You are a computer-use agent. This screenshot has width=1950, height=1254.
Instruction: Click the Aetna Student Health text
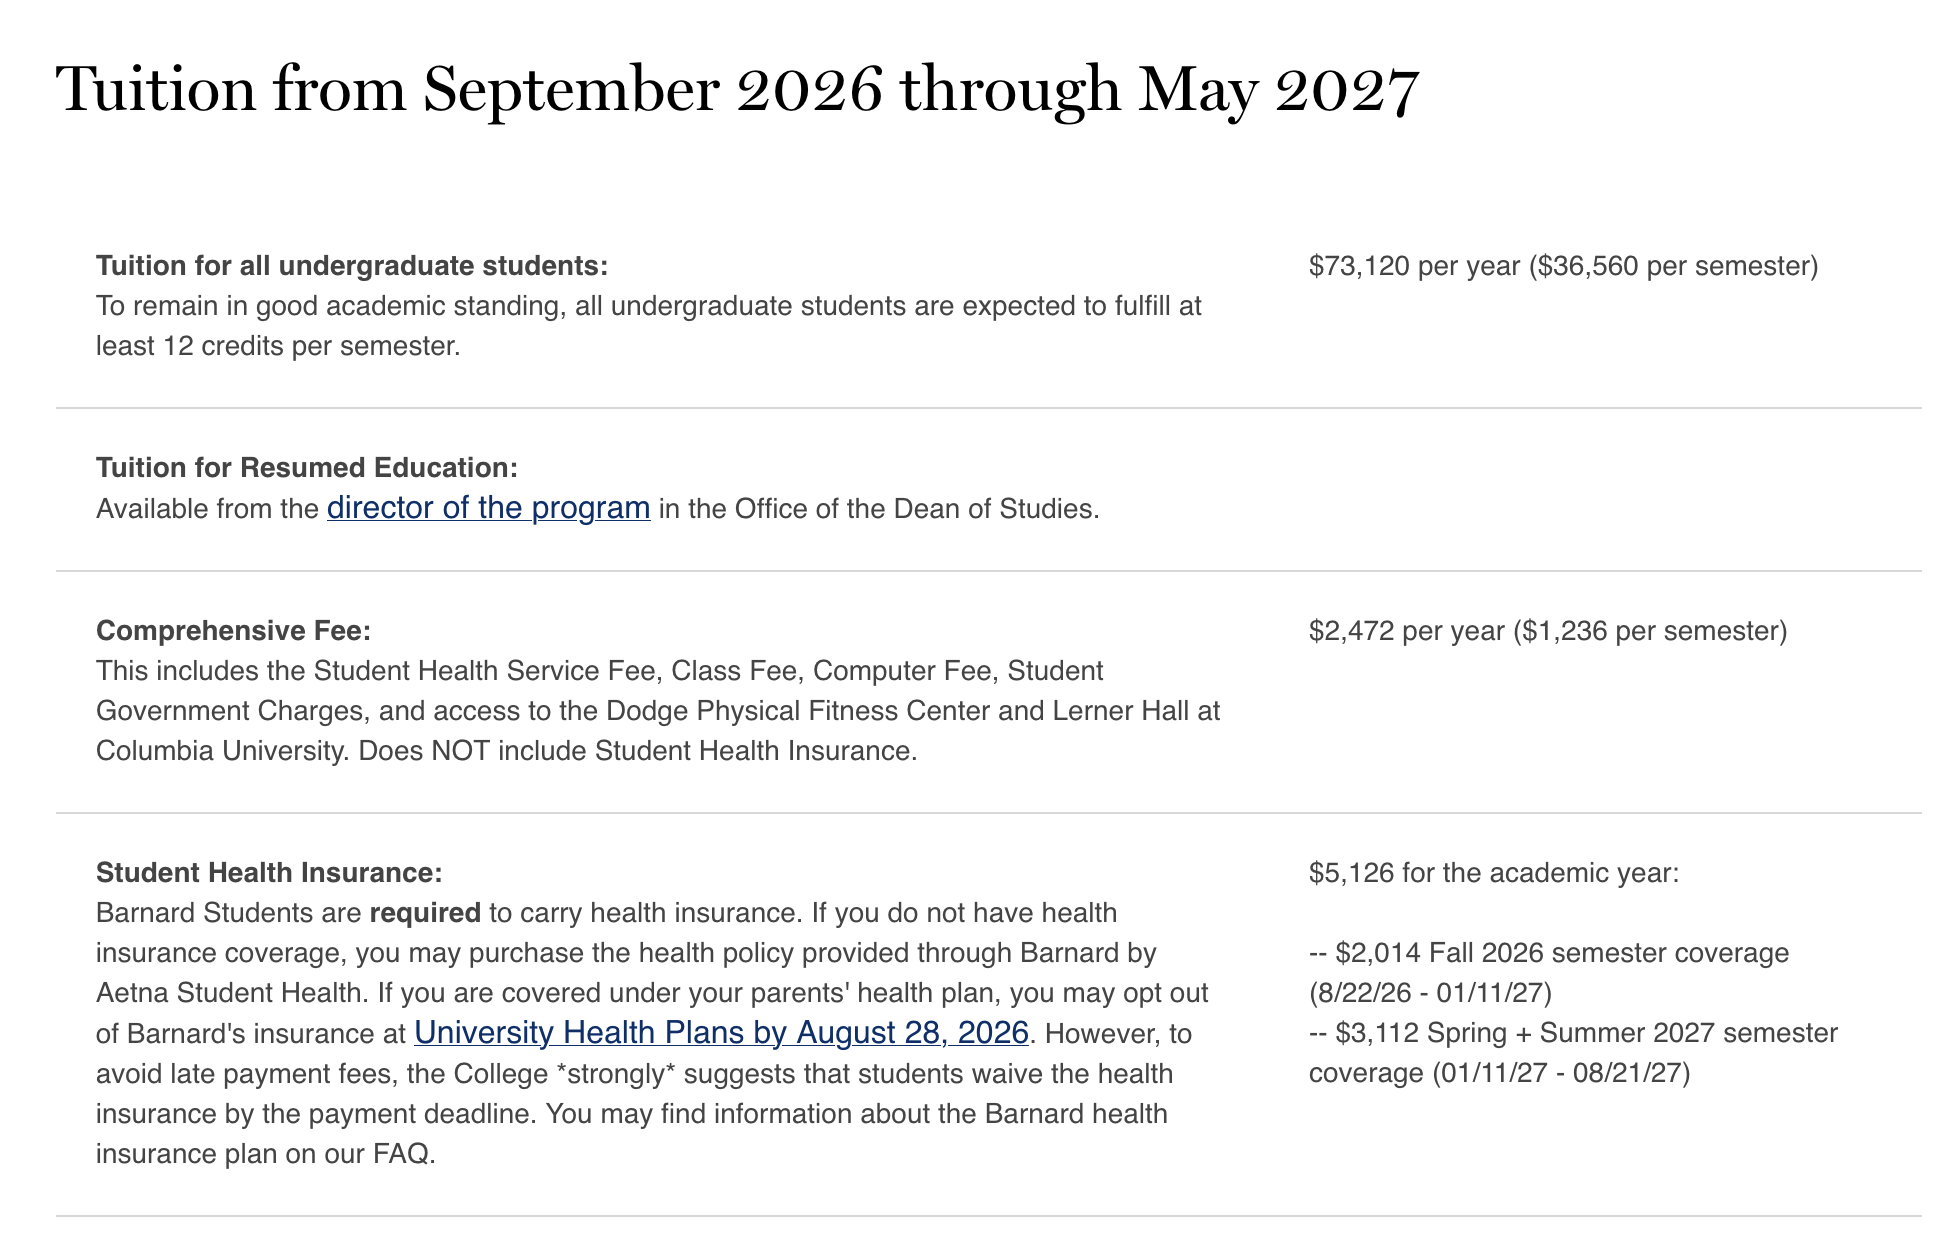pyautogui.click(x=229, y=993)
